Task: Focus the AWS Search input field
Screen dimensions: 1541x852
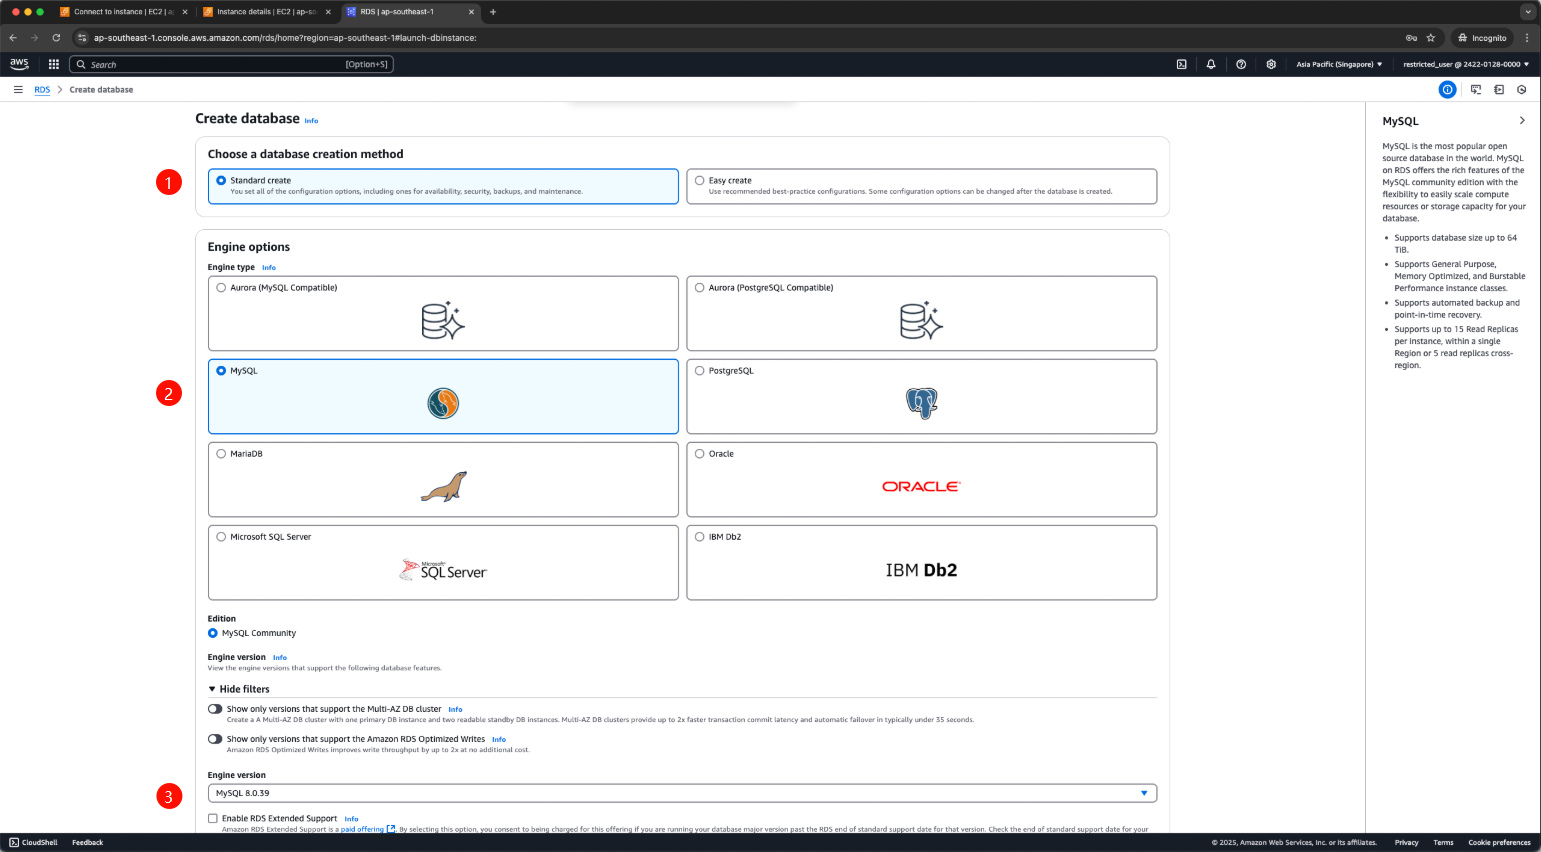Action: [x=231, y=64]
